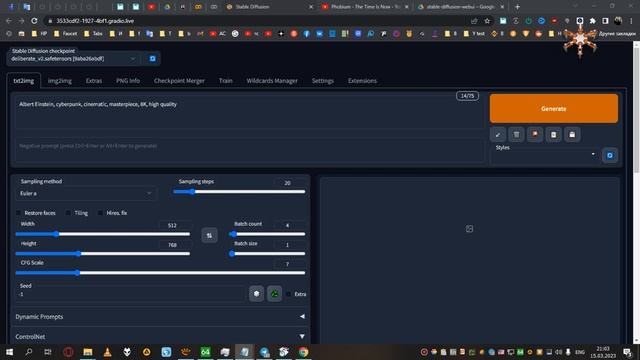Open the browser extensions puzzle icon
The height and width of the screenshot is (360, 640).
pos(593,21)
